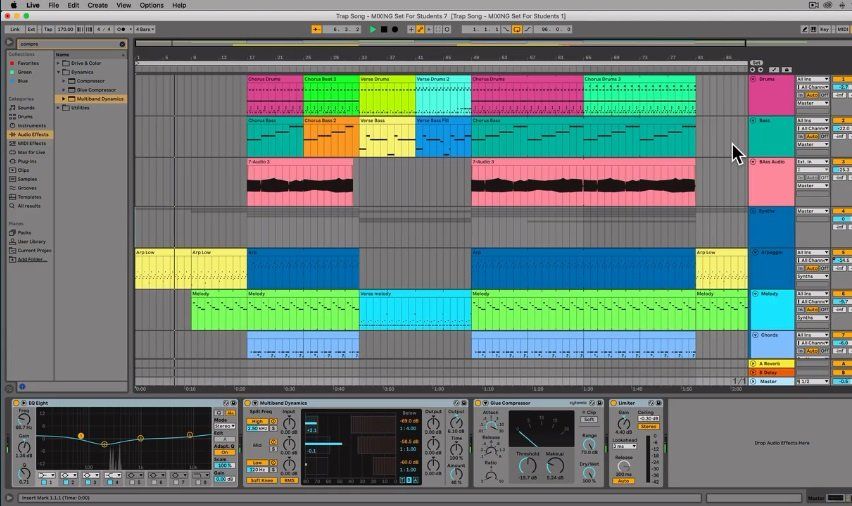Click the Add Folder link in Places
The width and height of the screenshot is (852, 506).
(x=31, y=259)
